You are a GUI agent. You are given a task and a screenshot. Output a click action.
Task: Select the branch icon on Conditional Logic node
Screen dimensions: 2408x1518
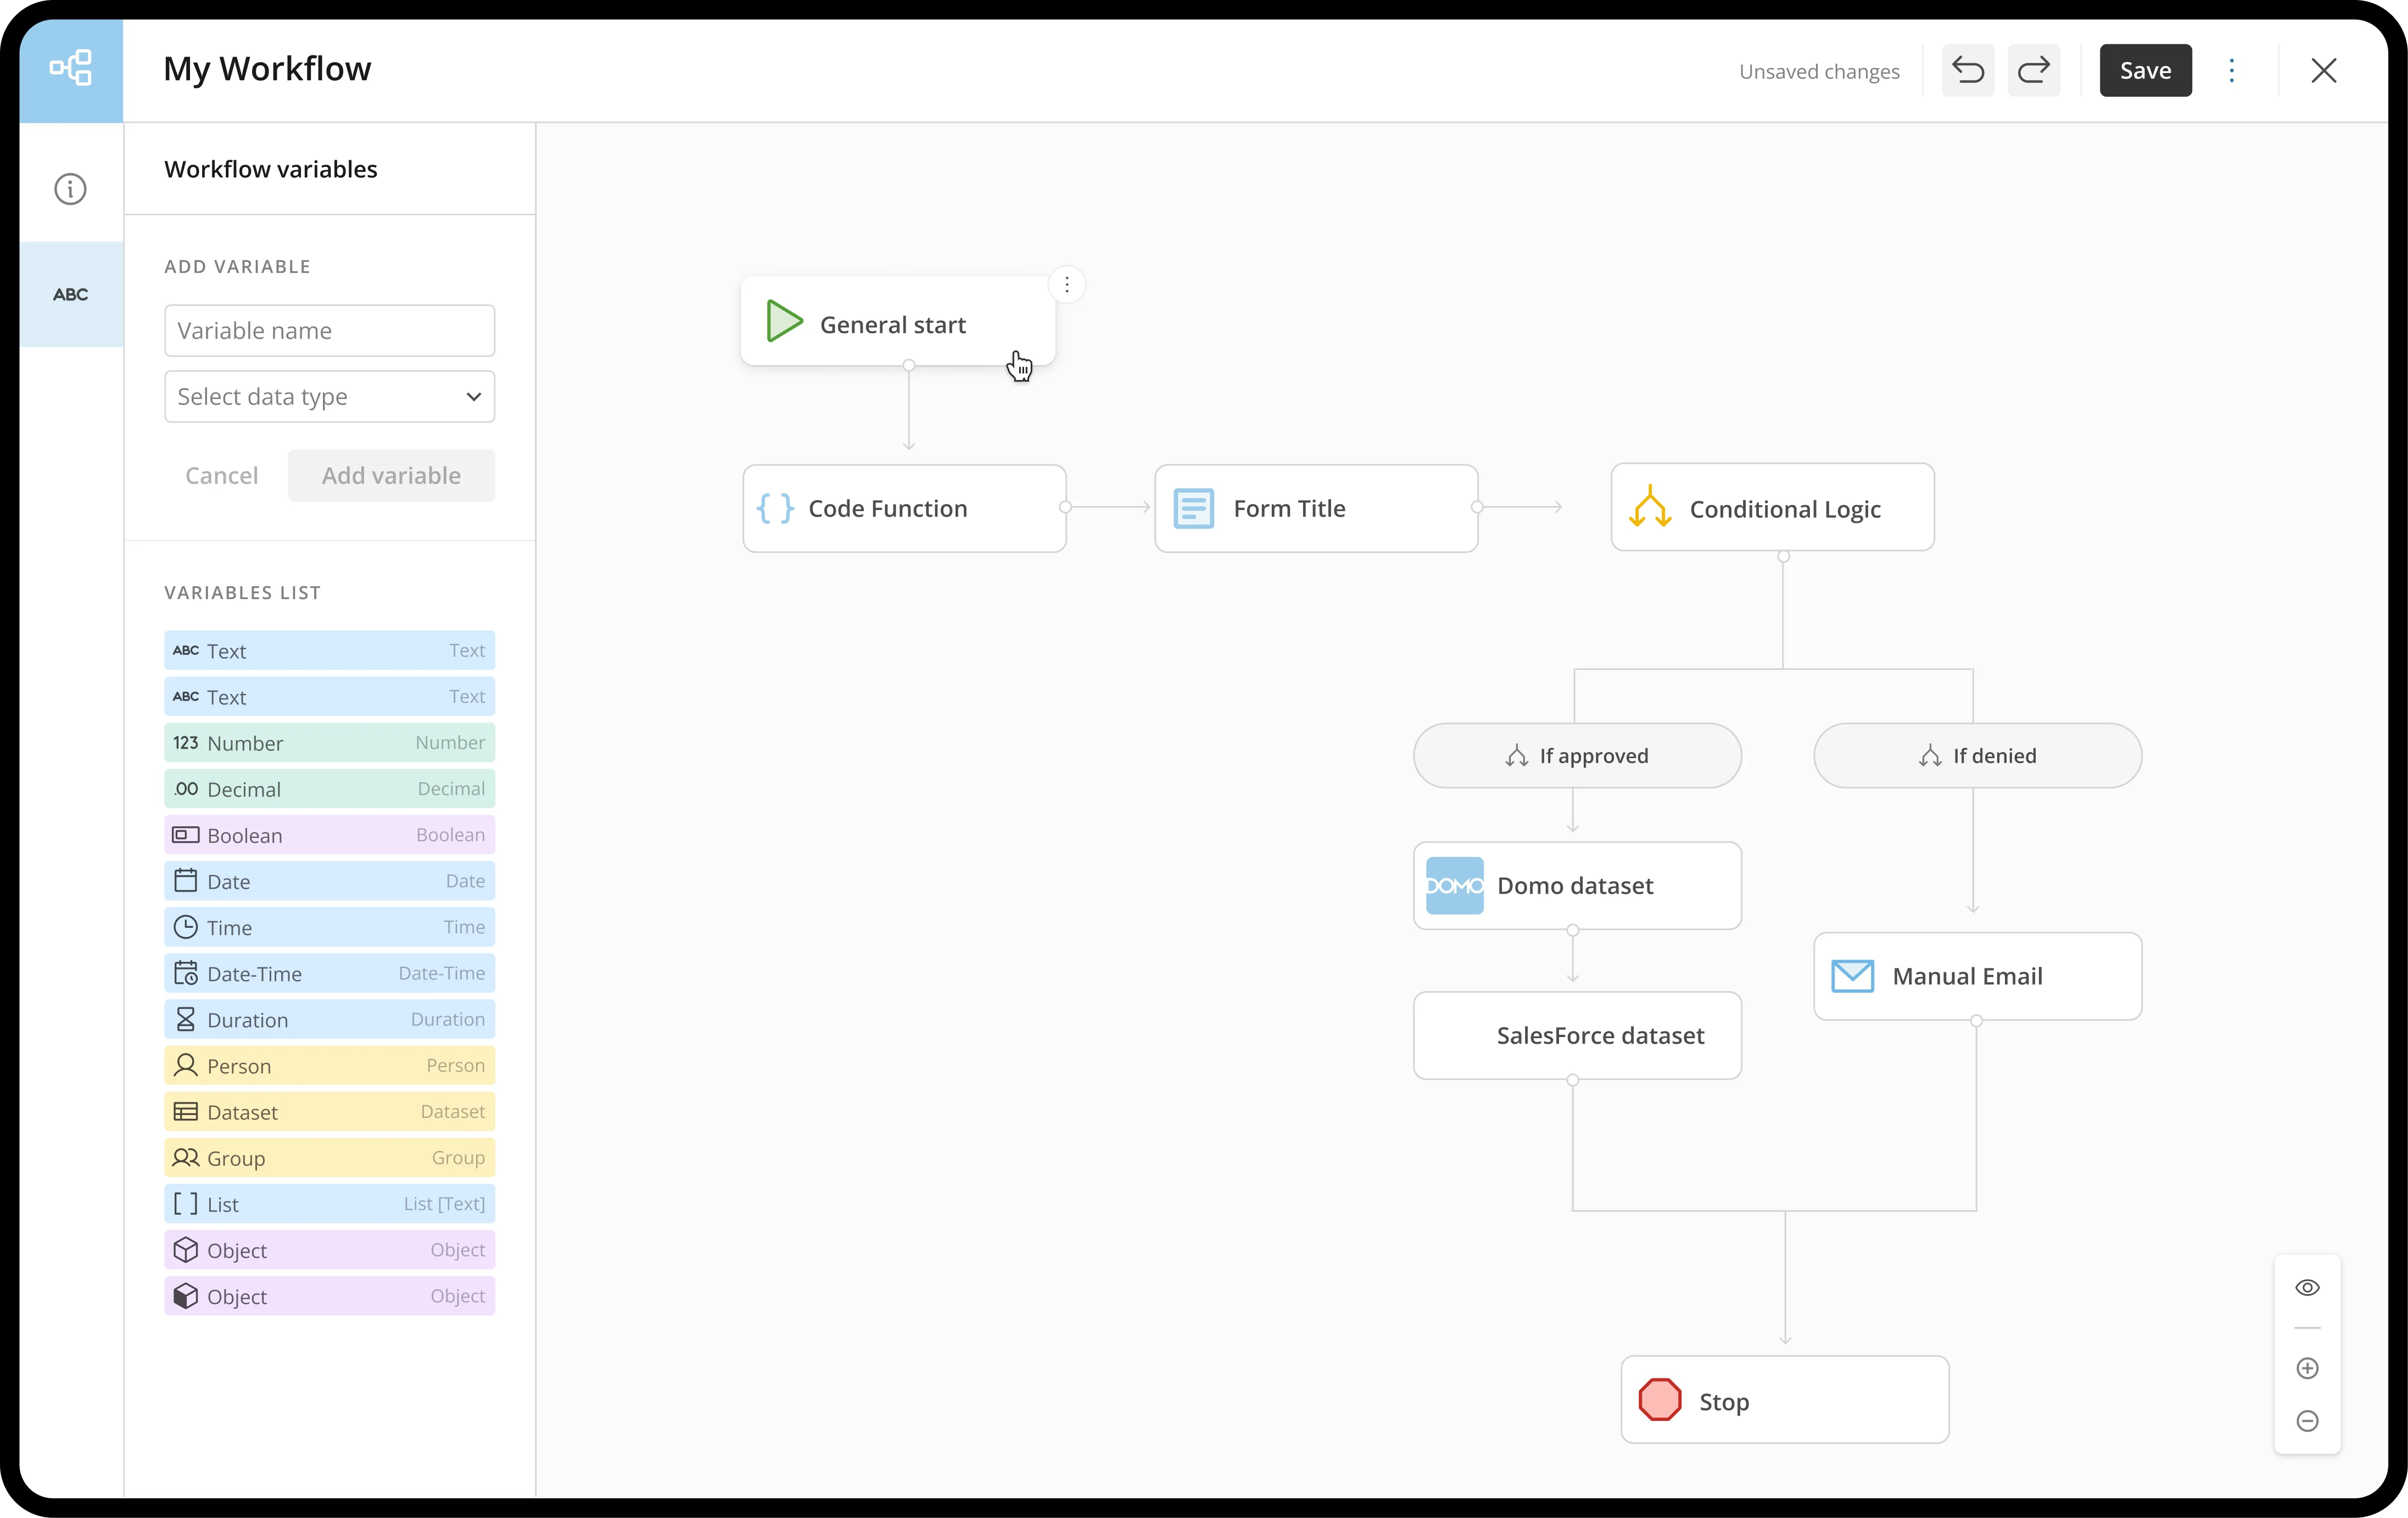(1651, 507)
